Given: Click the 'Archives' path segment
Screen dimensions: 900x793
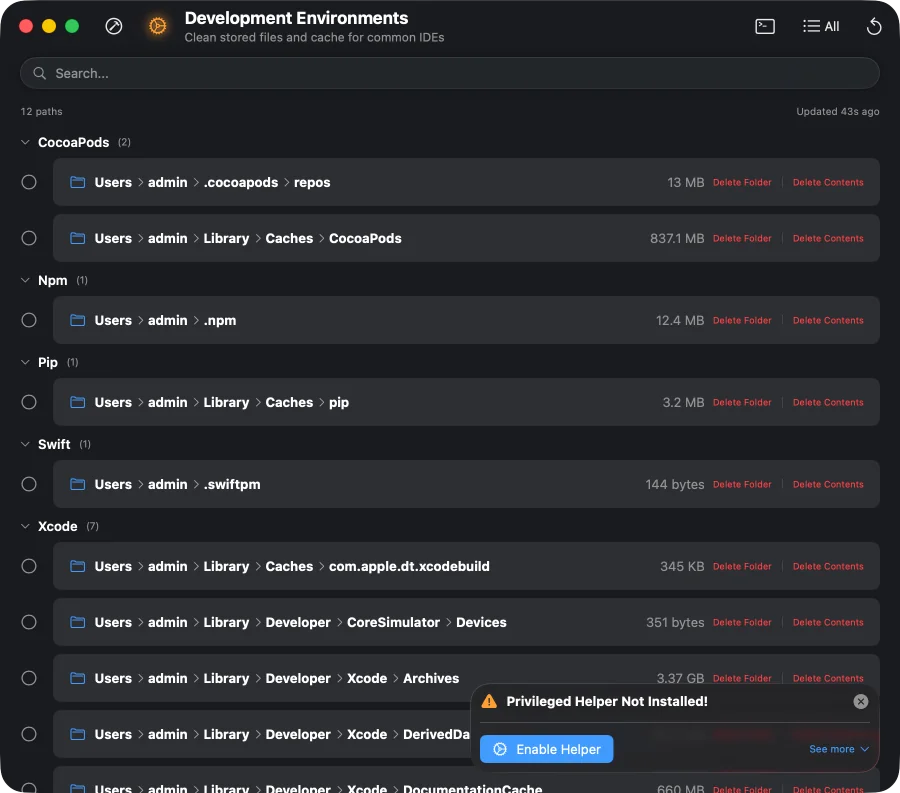Looking at the screenshot, I should [430, 678].
